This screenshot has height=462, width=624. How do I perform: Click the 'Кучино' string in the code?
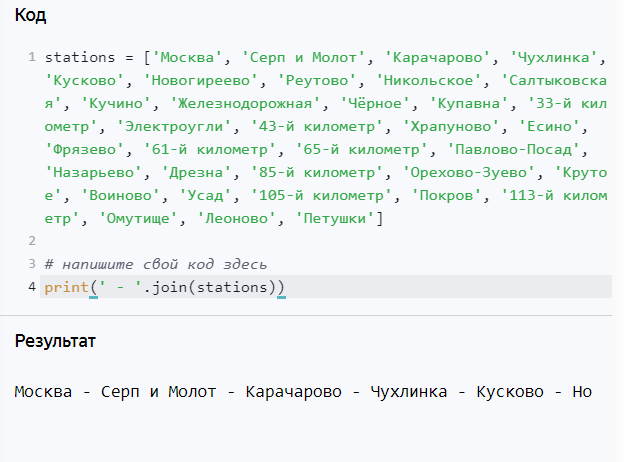point(115,103)
